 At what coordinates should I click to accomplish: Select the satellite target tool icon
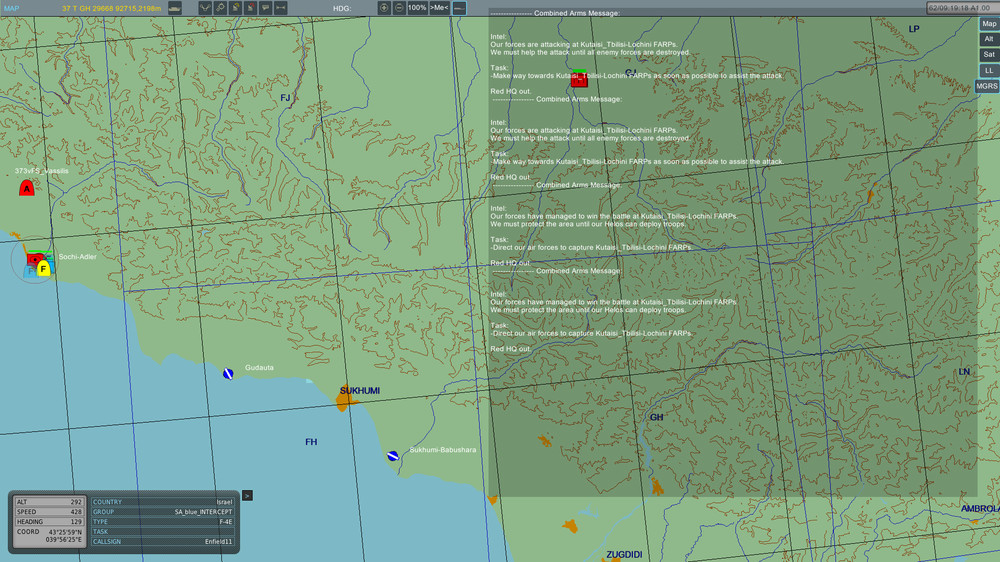tap(220, 8)
